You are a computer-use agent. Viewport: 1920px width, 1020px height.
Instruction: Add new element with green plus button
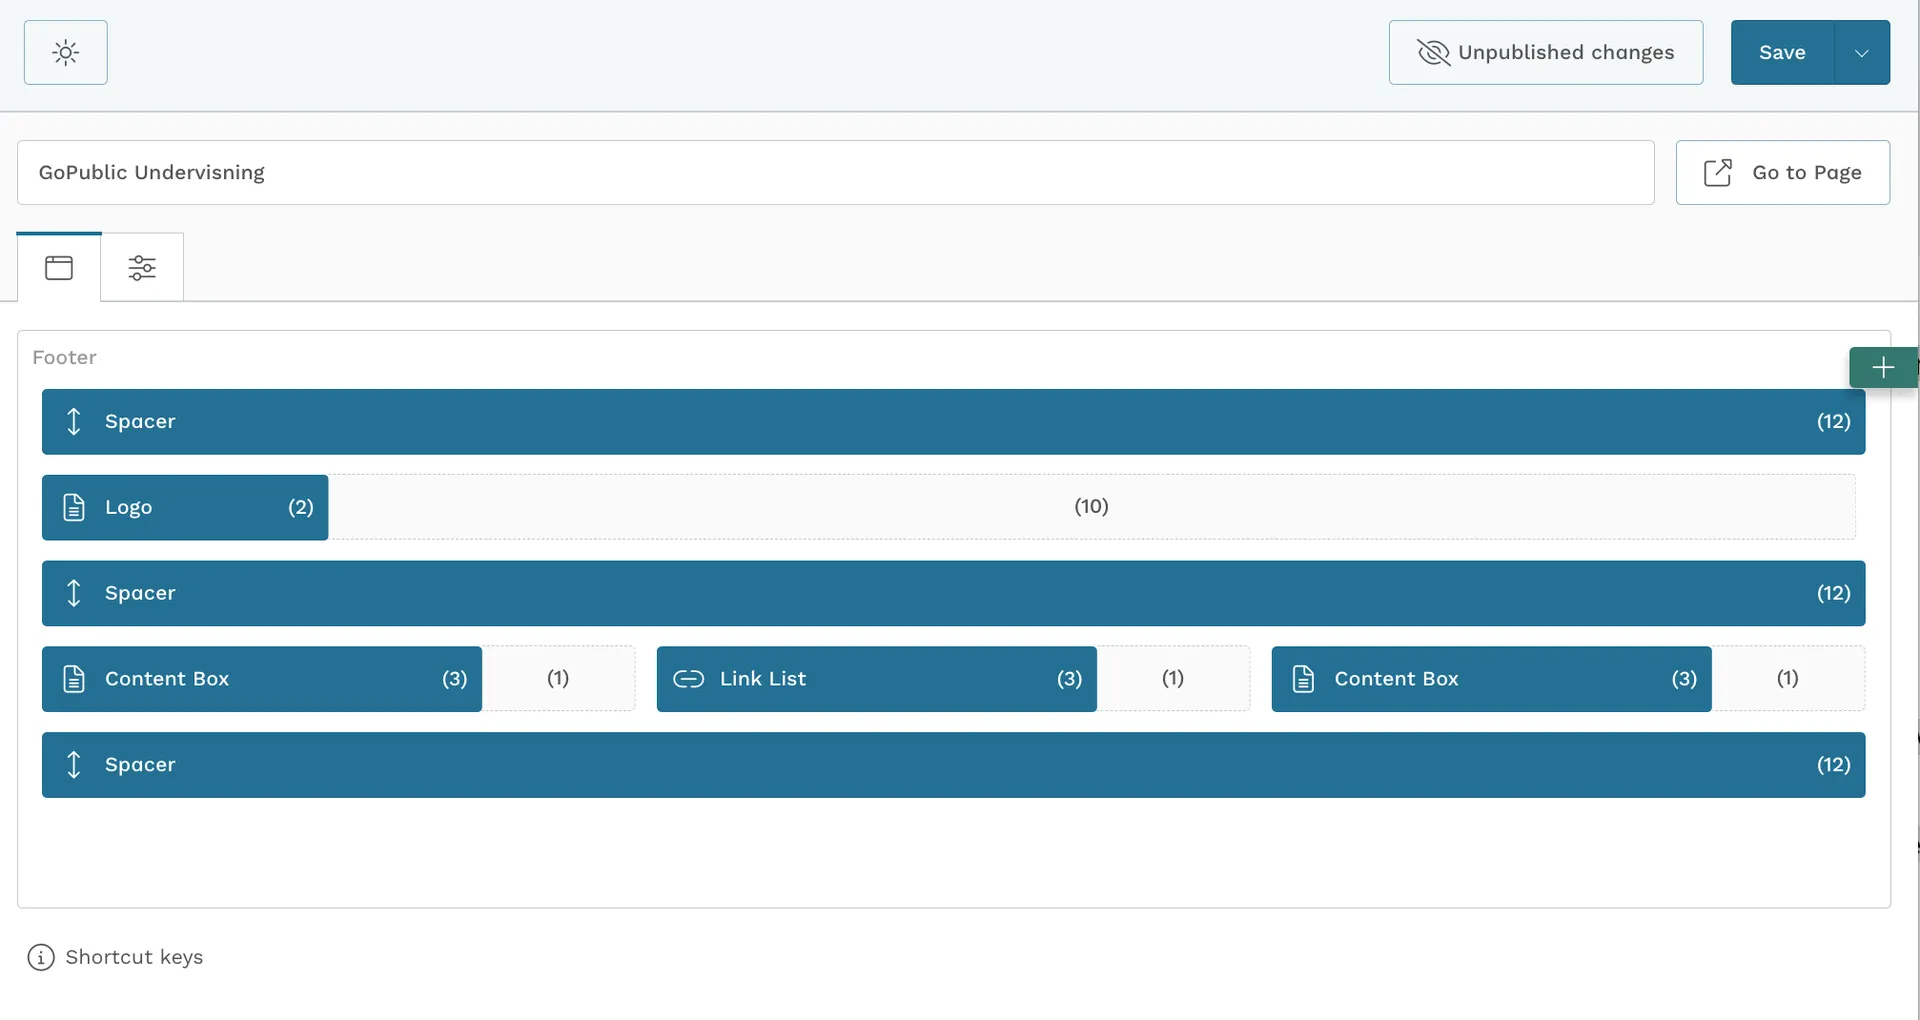[1882, 368]
